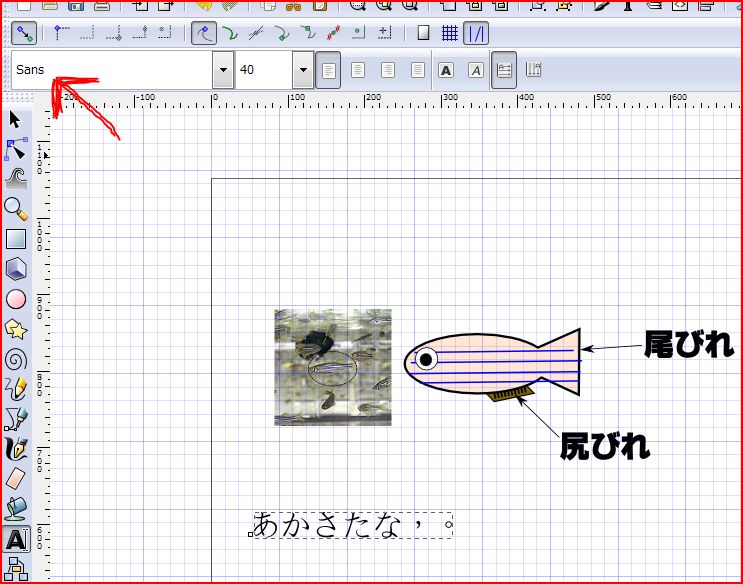Select the Star polygon tool
This screenshot has height=584, width=743.
pyautogui.click(x=16, y=329)
